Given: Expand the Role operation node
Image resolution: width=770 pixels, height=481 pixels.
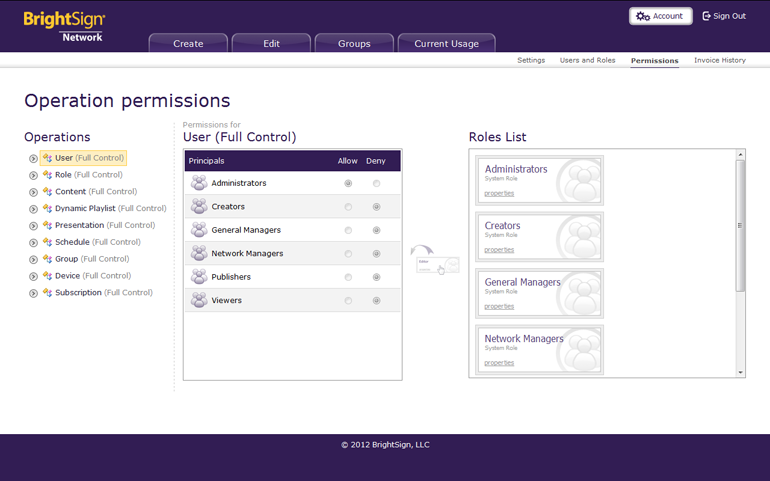Looking at the screenshot, I should [x=33, y=175].
